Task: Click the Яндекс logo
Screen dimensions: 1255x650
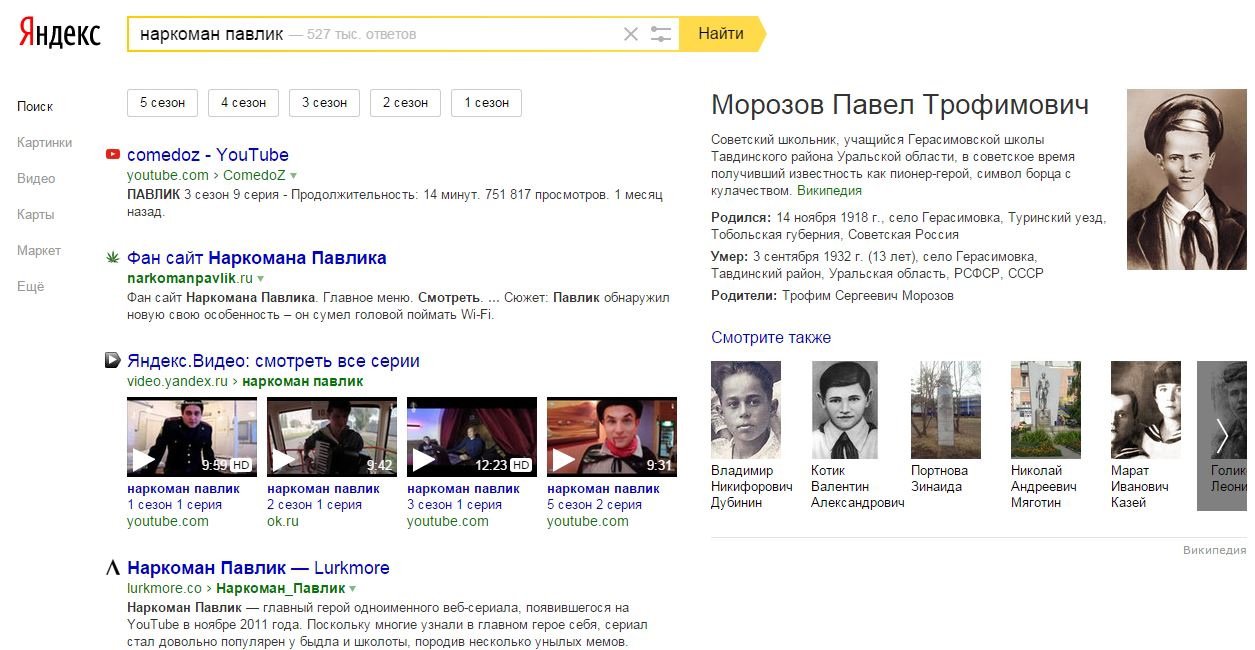Action: 60,33
